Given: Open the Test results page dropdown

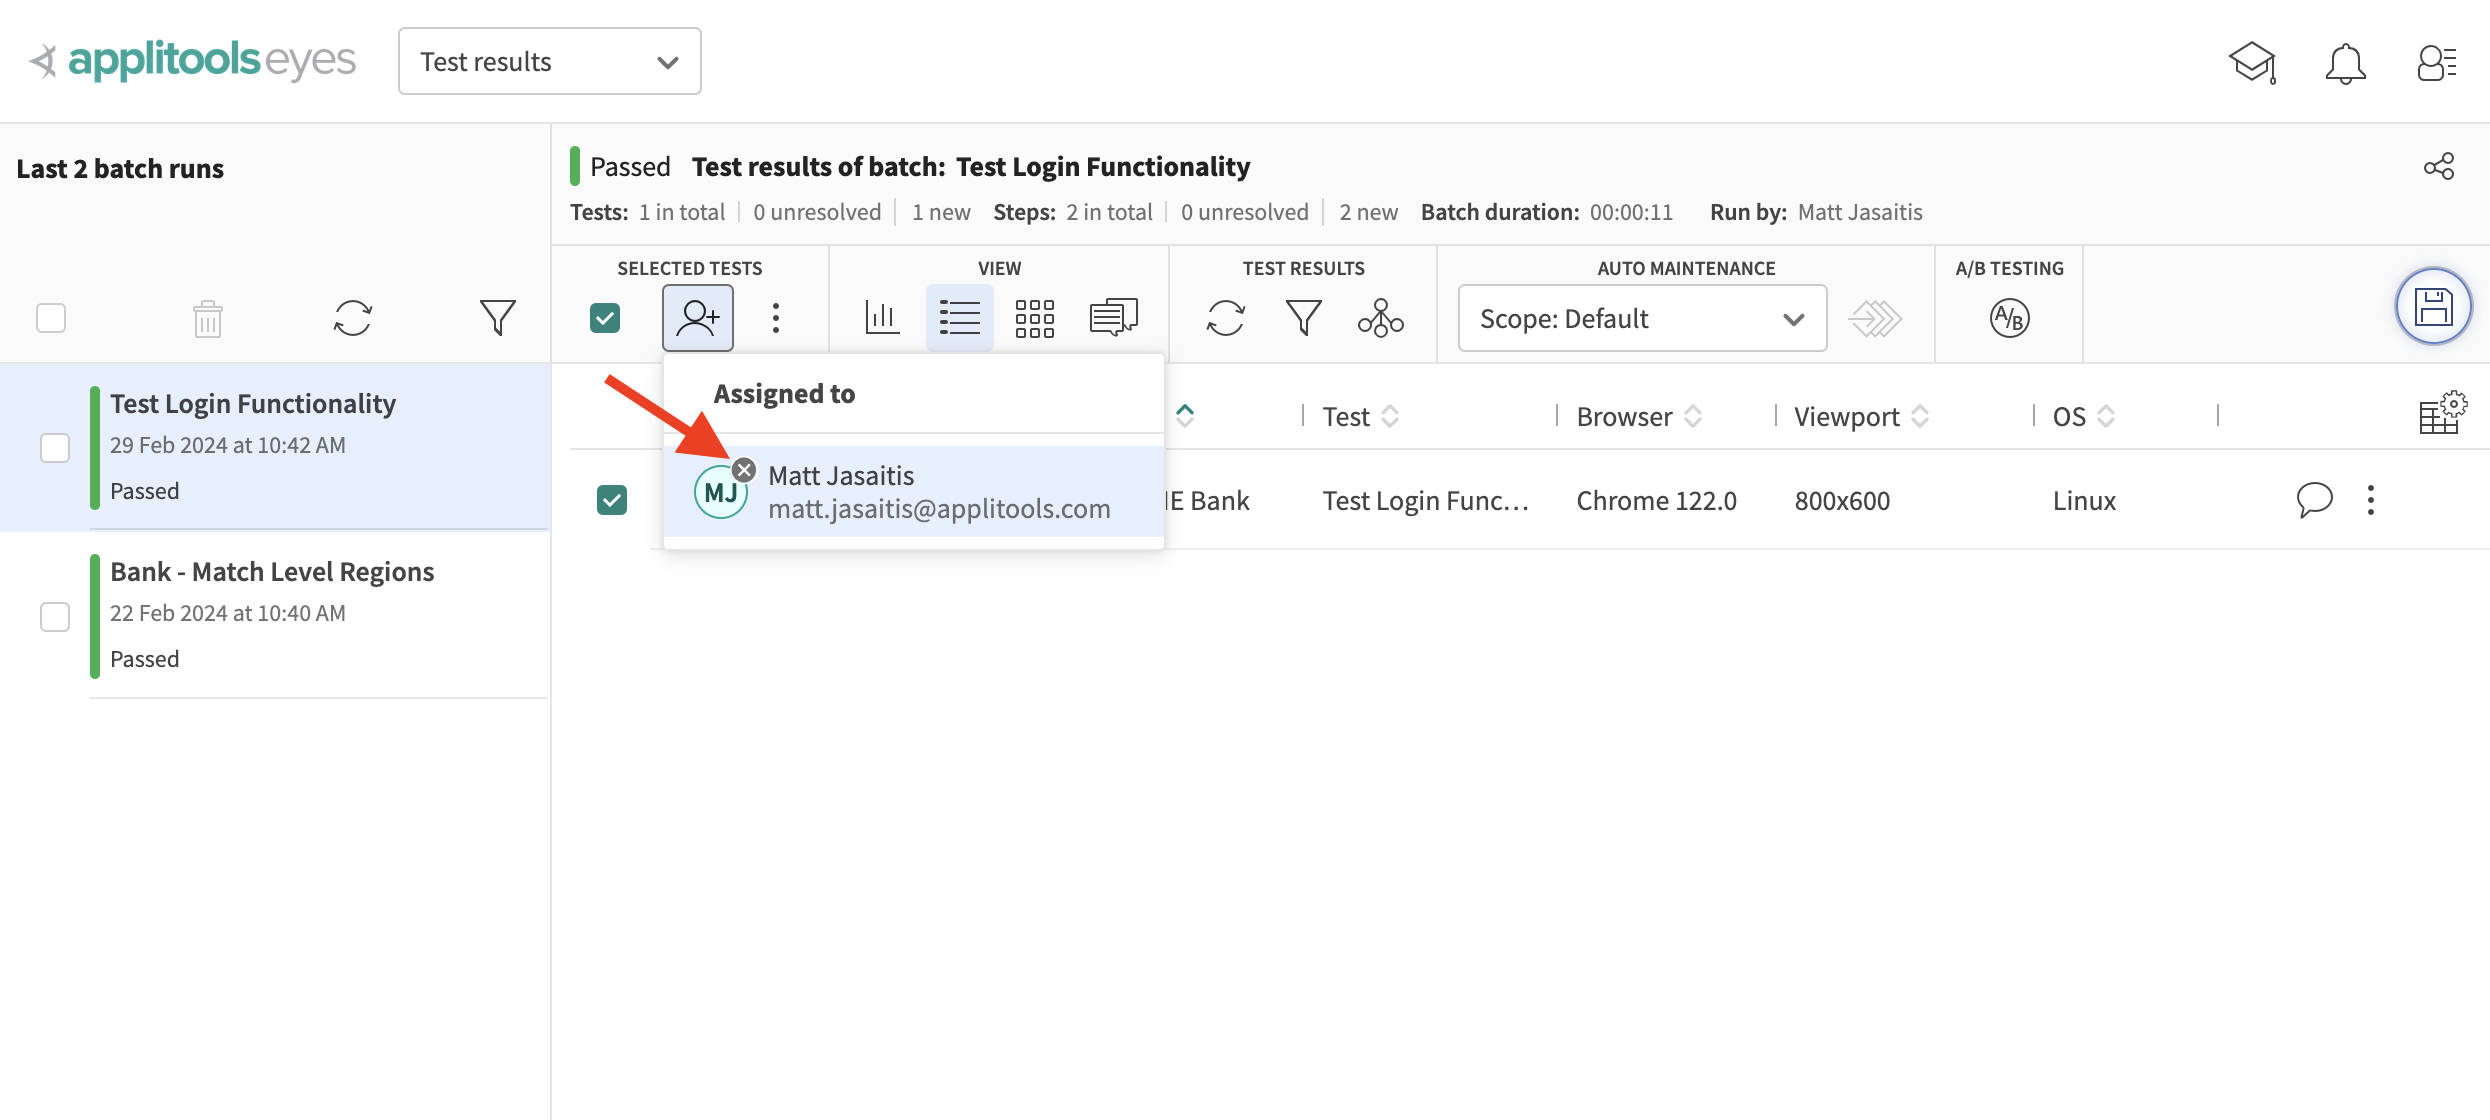Looking at the screenshot, I should pos(549,62).
